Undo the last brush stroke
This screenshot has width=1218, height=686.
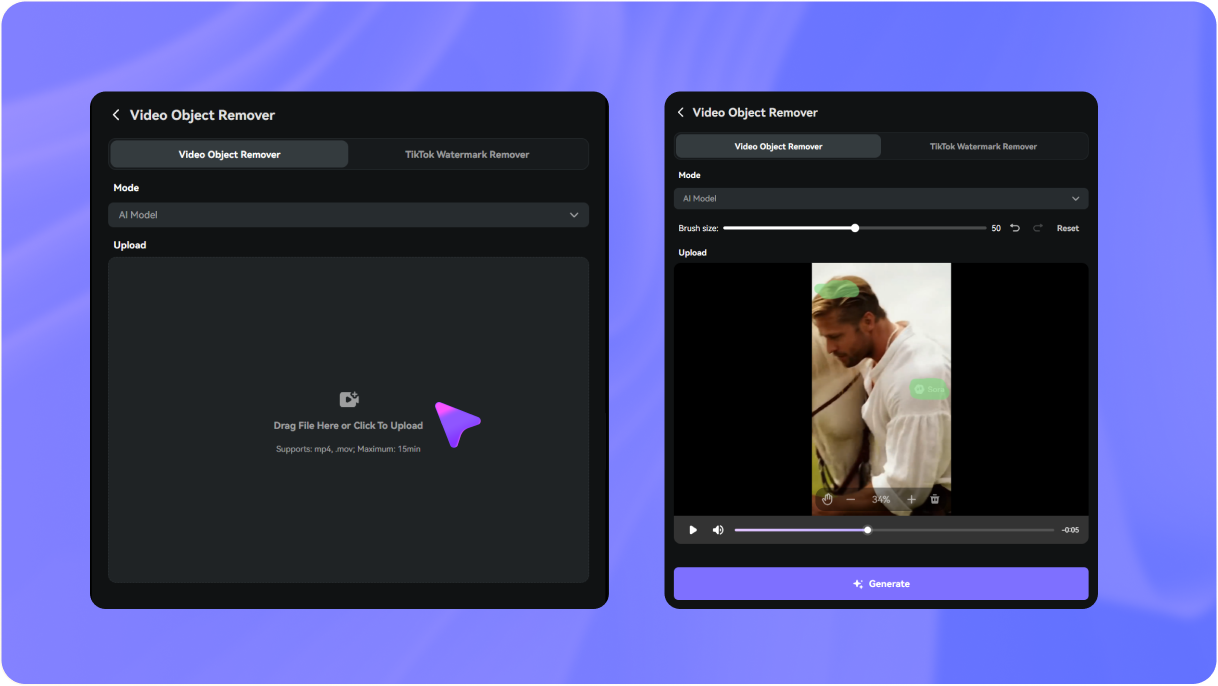[x=1015, y=228]
